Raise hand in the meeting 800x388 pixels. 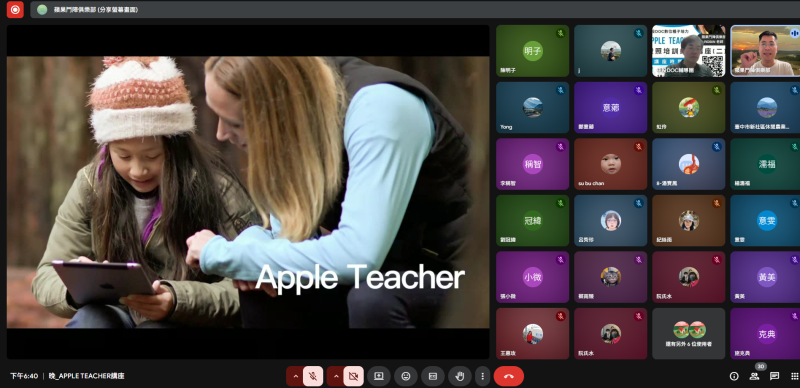point(460,376)
